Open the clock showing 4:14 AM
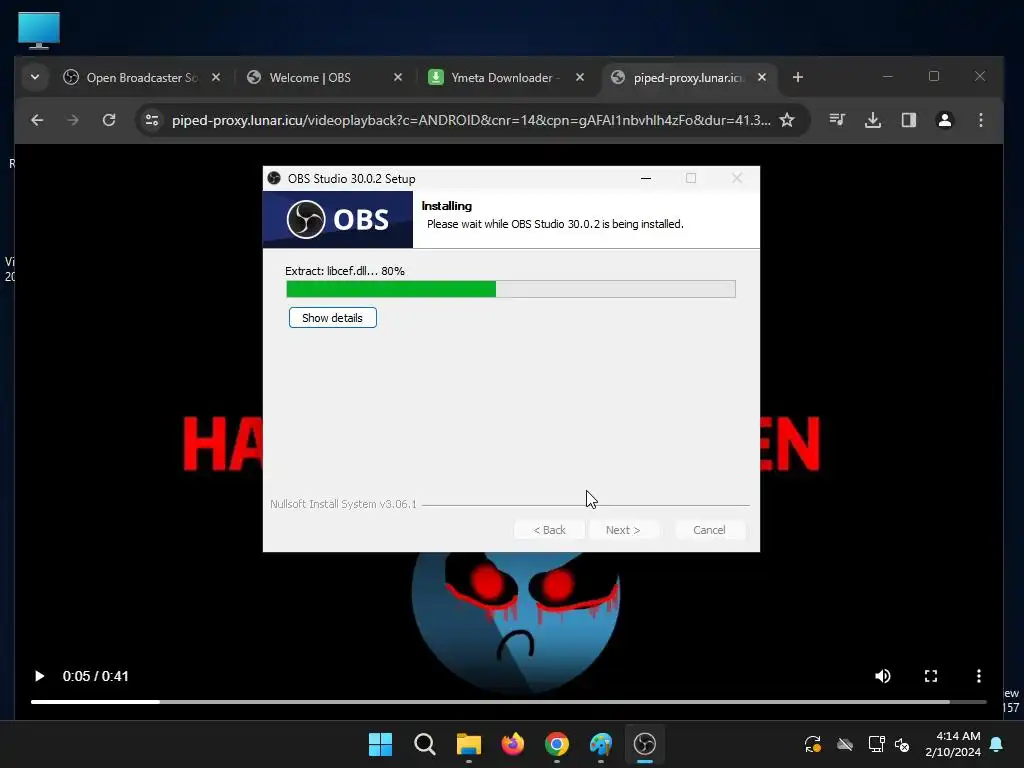This screenshot has width=1024, height=768. coord(953,744)
